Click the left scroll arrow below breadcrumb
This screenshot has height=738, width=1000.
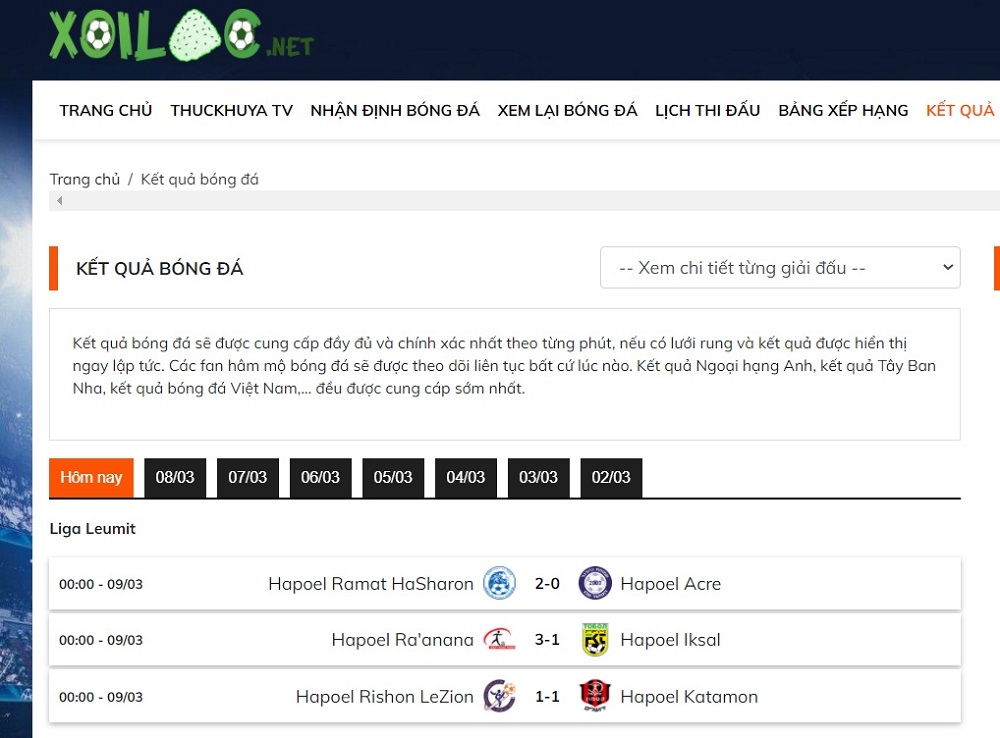59,201
